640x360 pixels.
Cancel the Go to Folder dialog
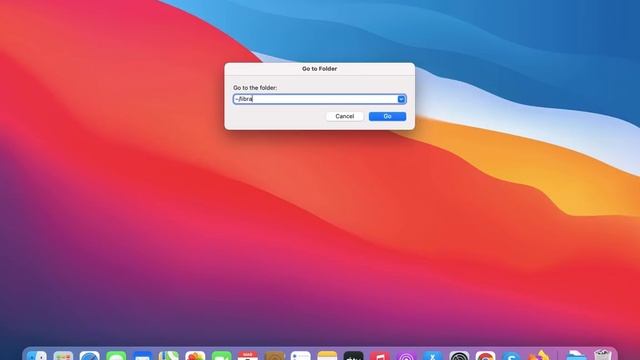tap(344, 116)
